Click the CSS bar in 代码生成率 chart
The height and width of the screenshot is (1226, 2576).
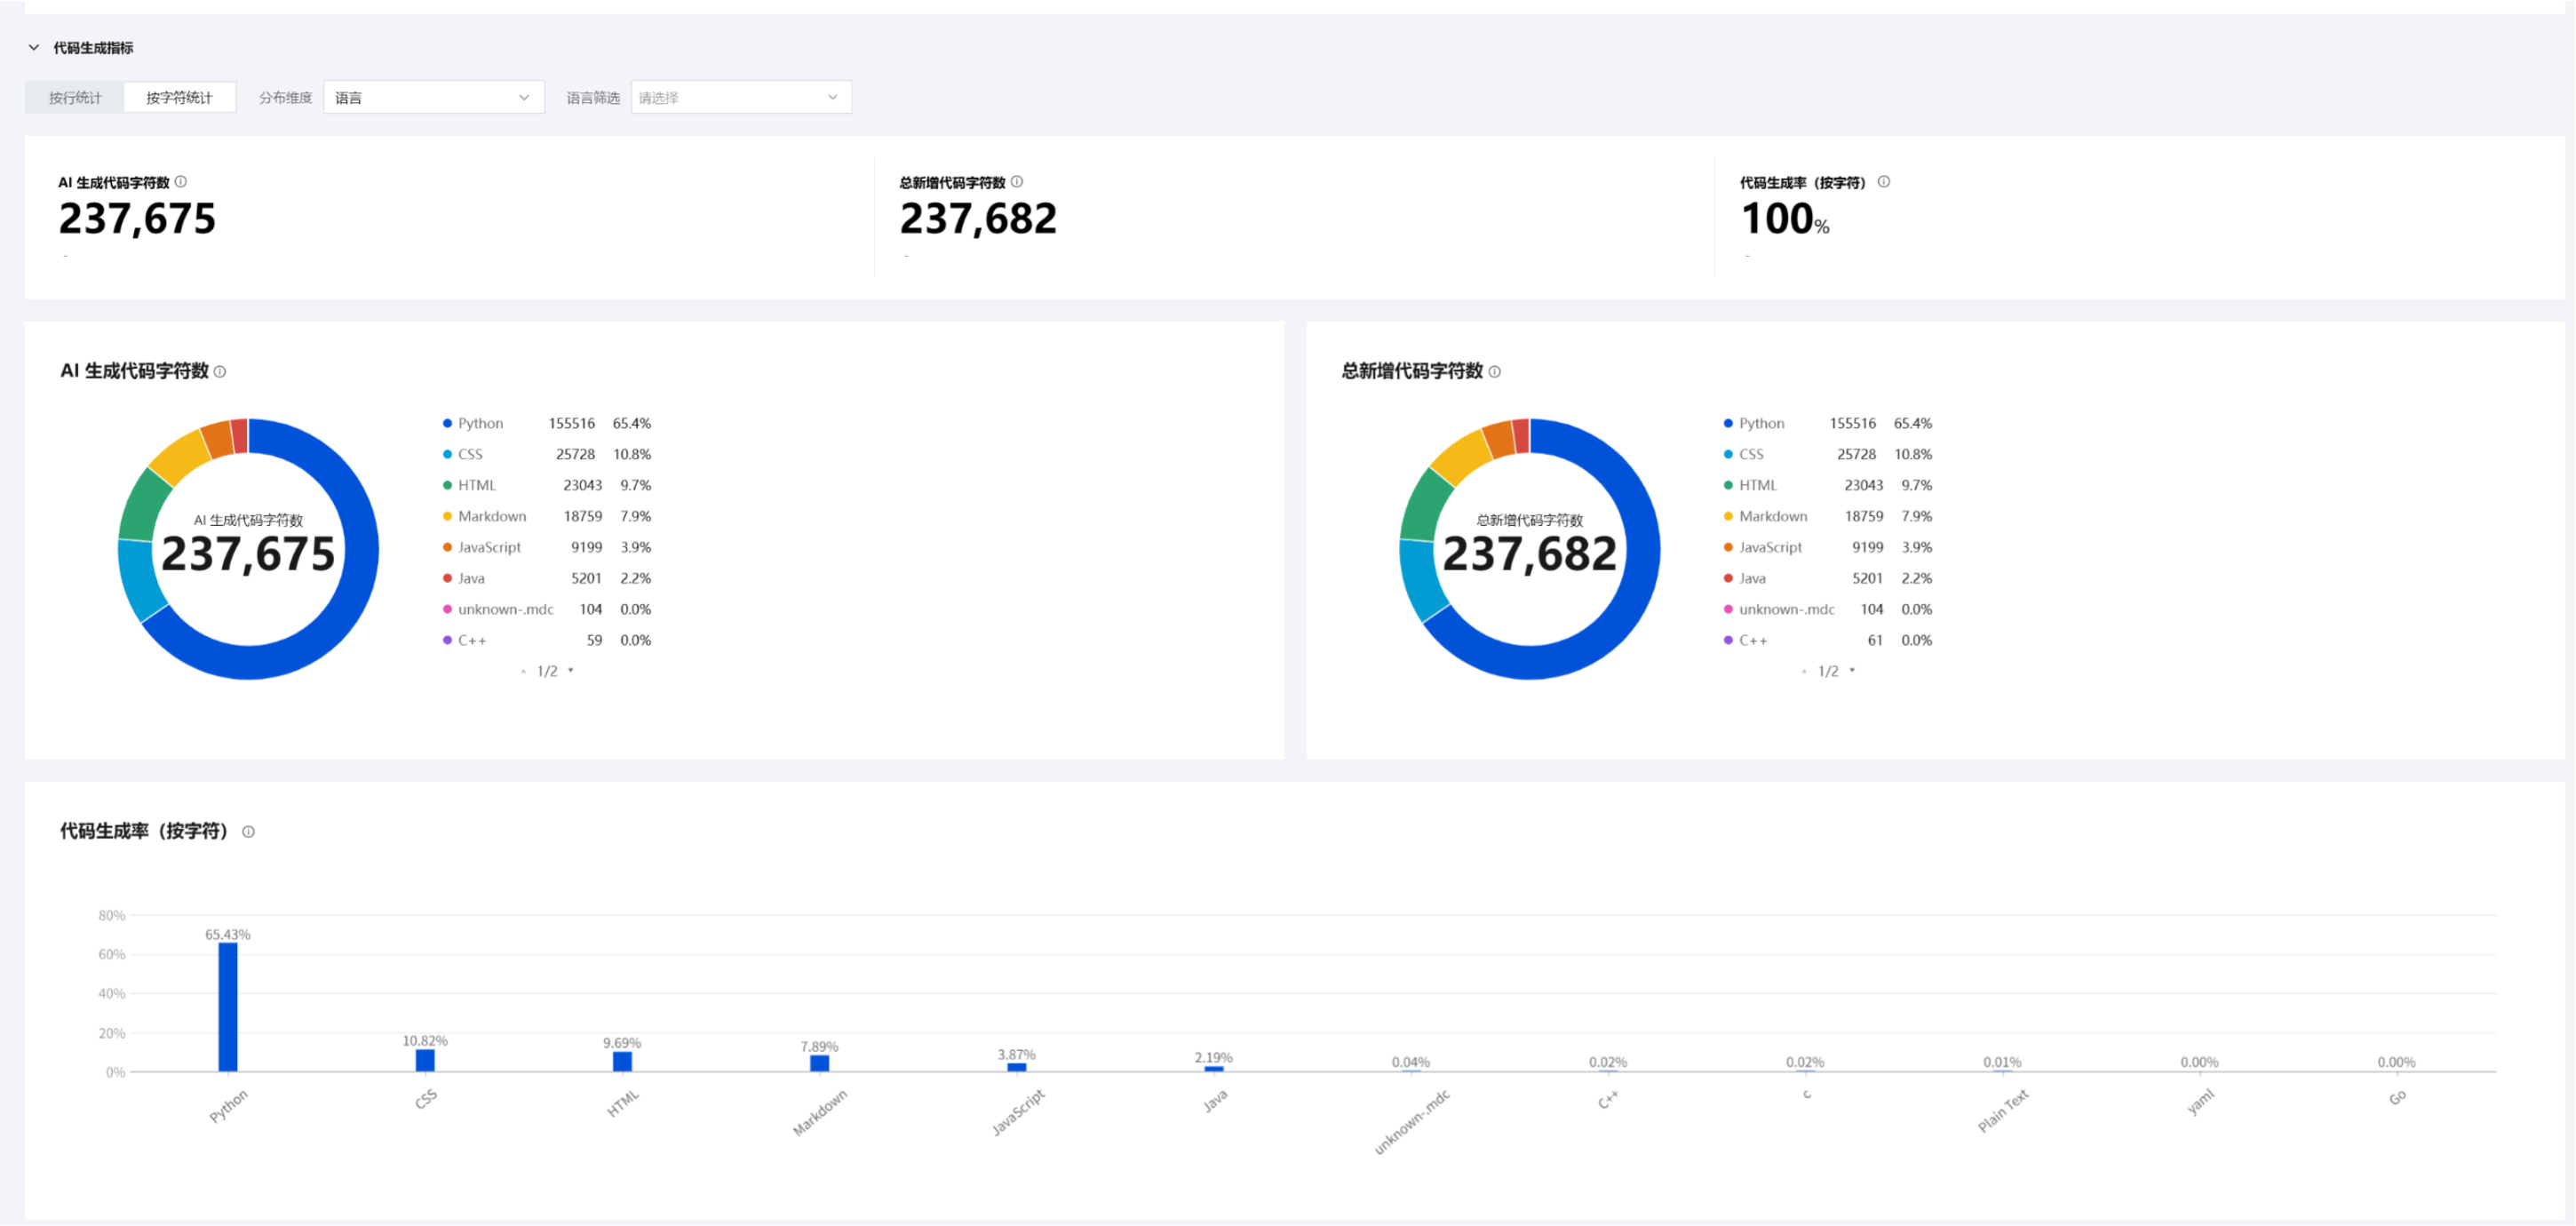425,1061
